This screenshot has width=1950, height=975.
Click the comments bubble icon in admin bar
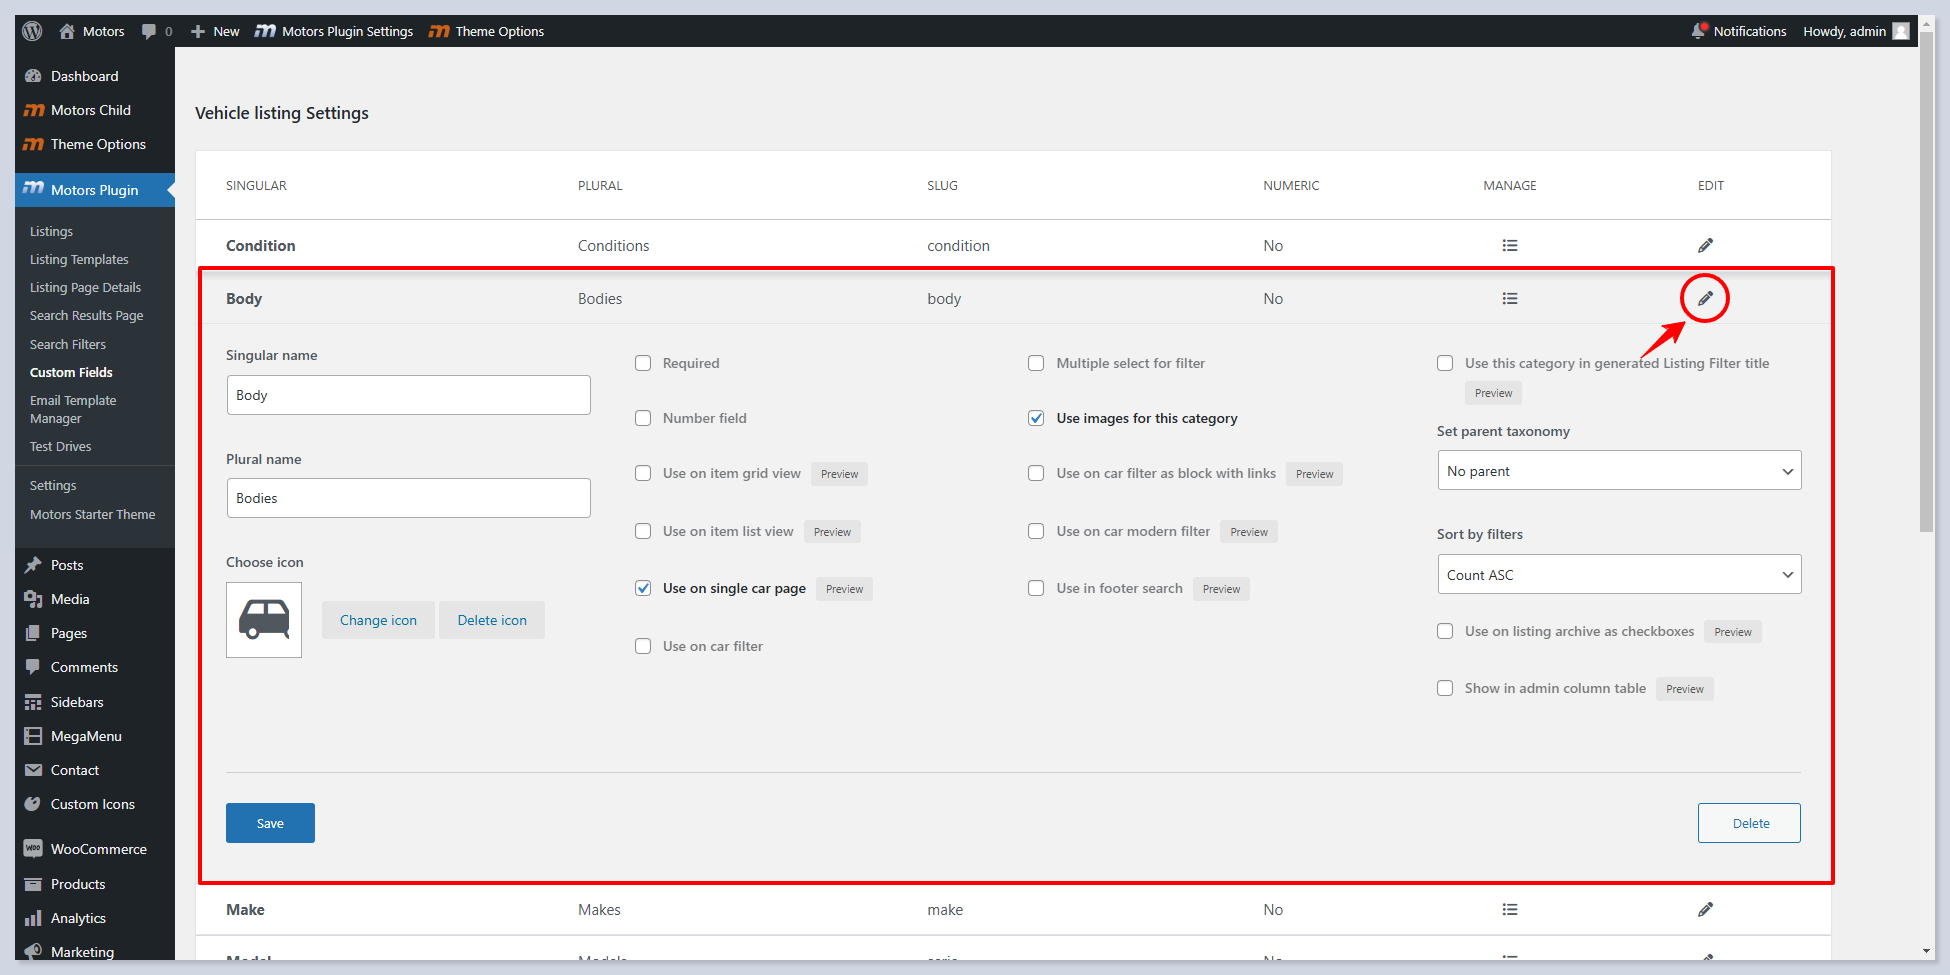(149, 31)
